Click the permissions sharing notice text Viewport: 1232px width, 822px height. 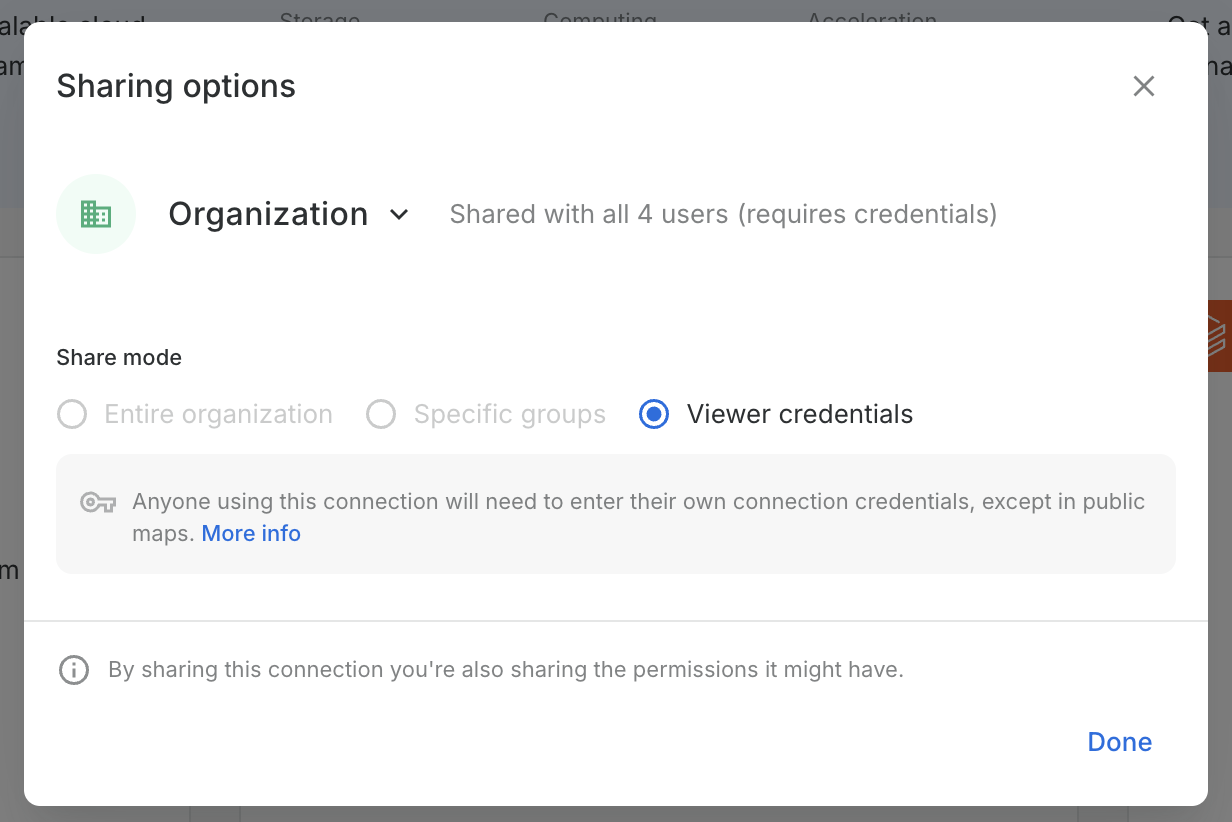(506, 670)
